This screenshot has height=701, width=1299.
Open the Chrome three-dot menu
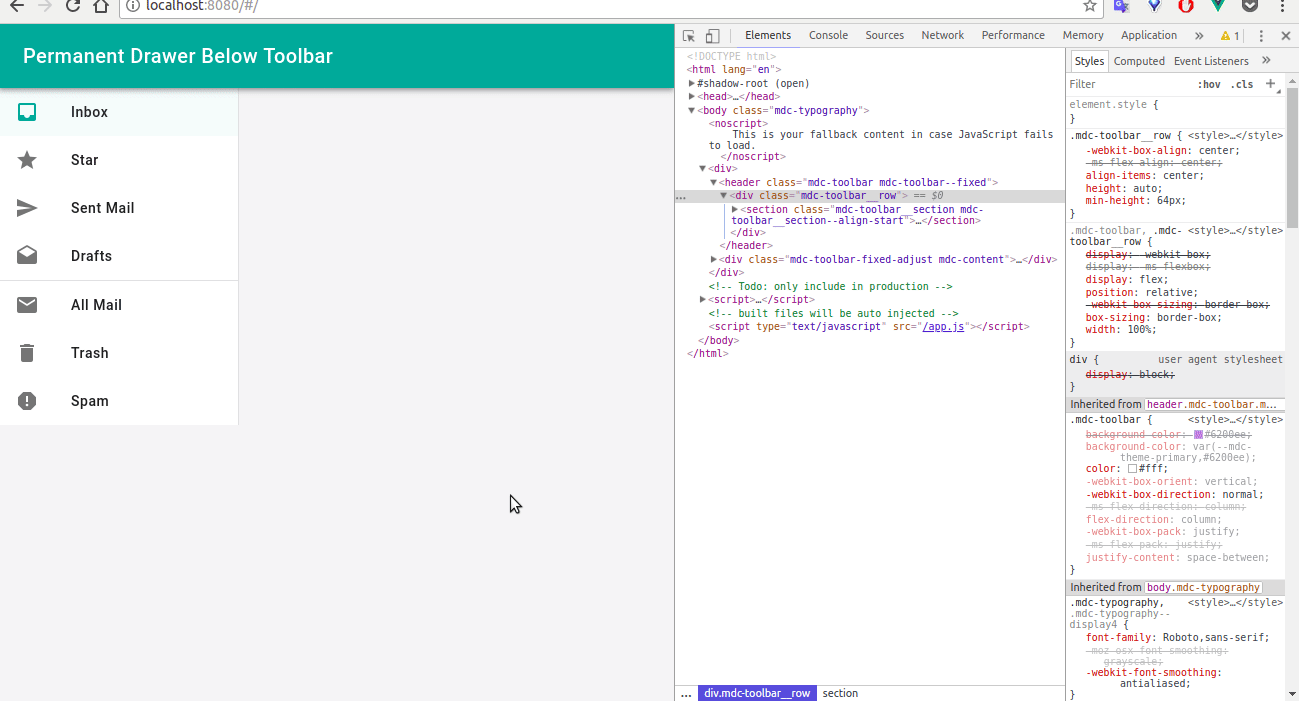[1282, 6]
